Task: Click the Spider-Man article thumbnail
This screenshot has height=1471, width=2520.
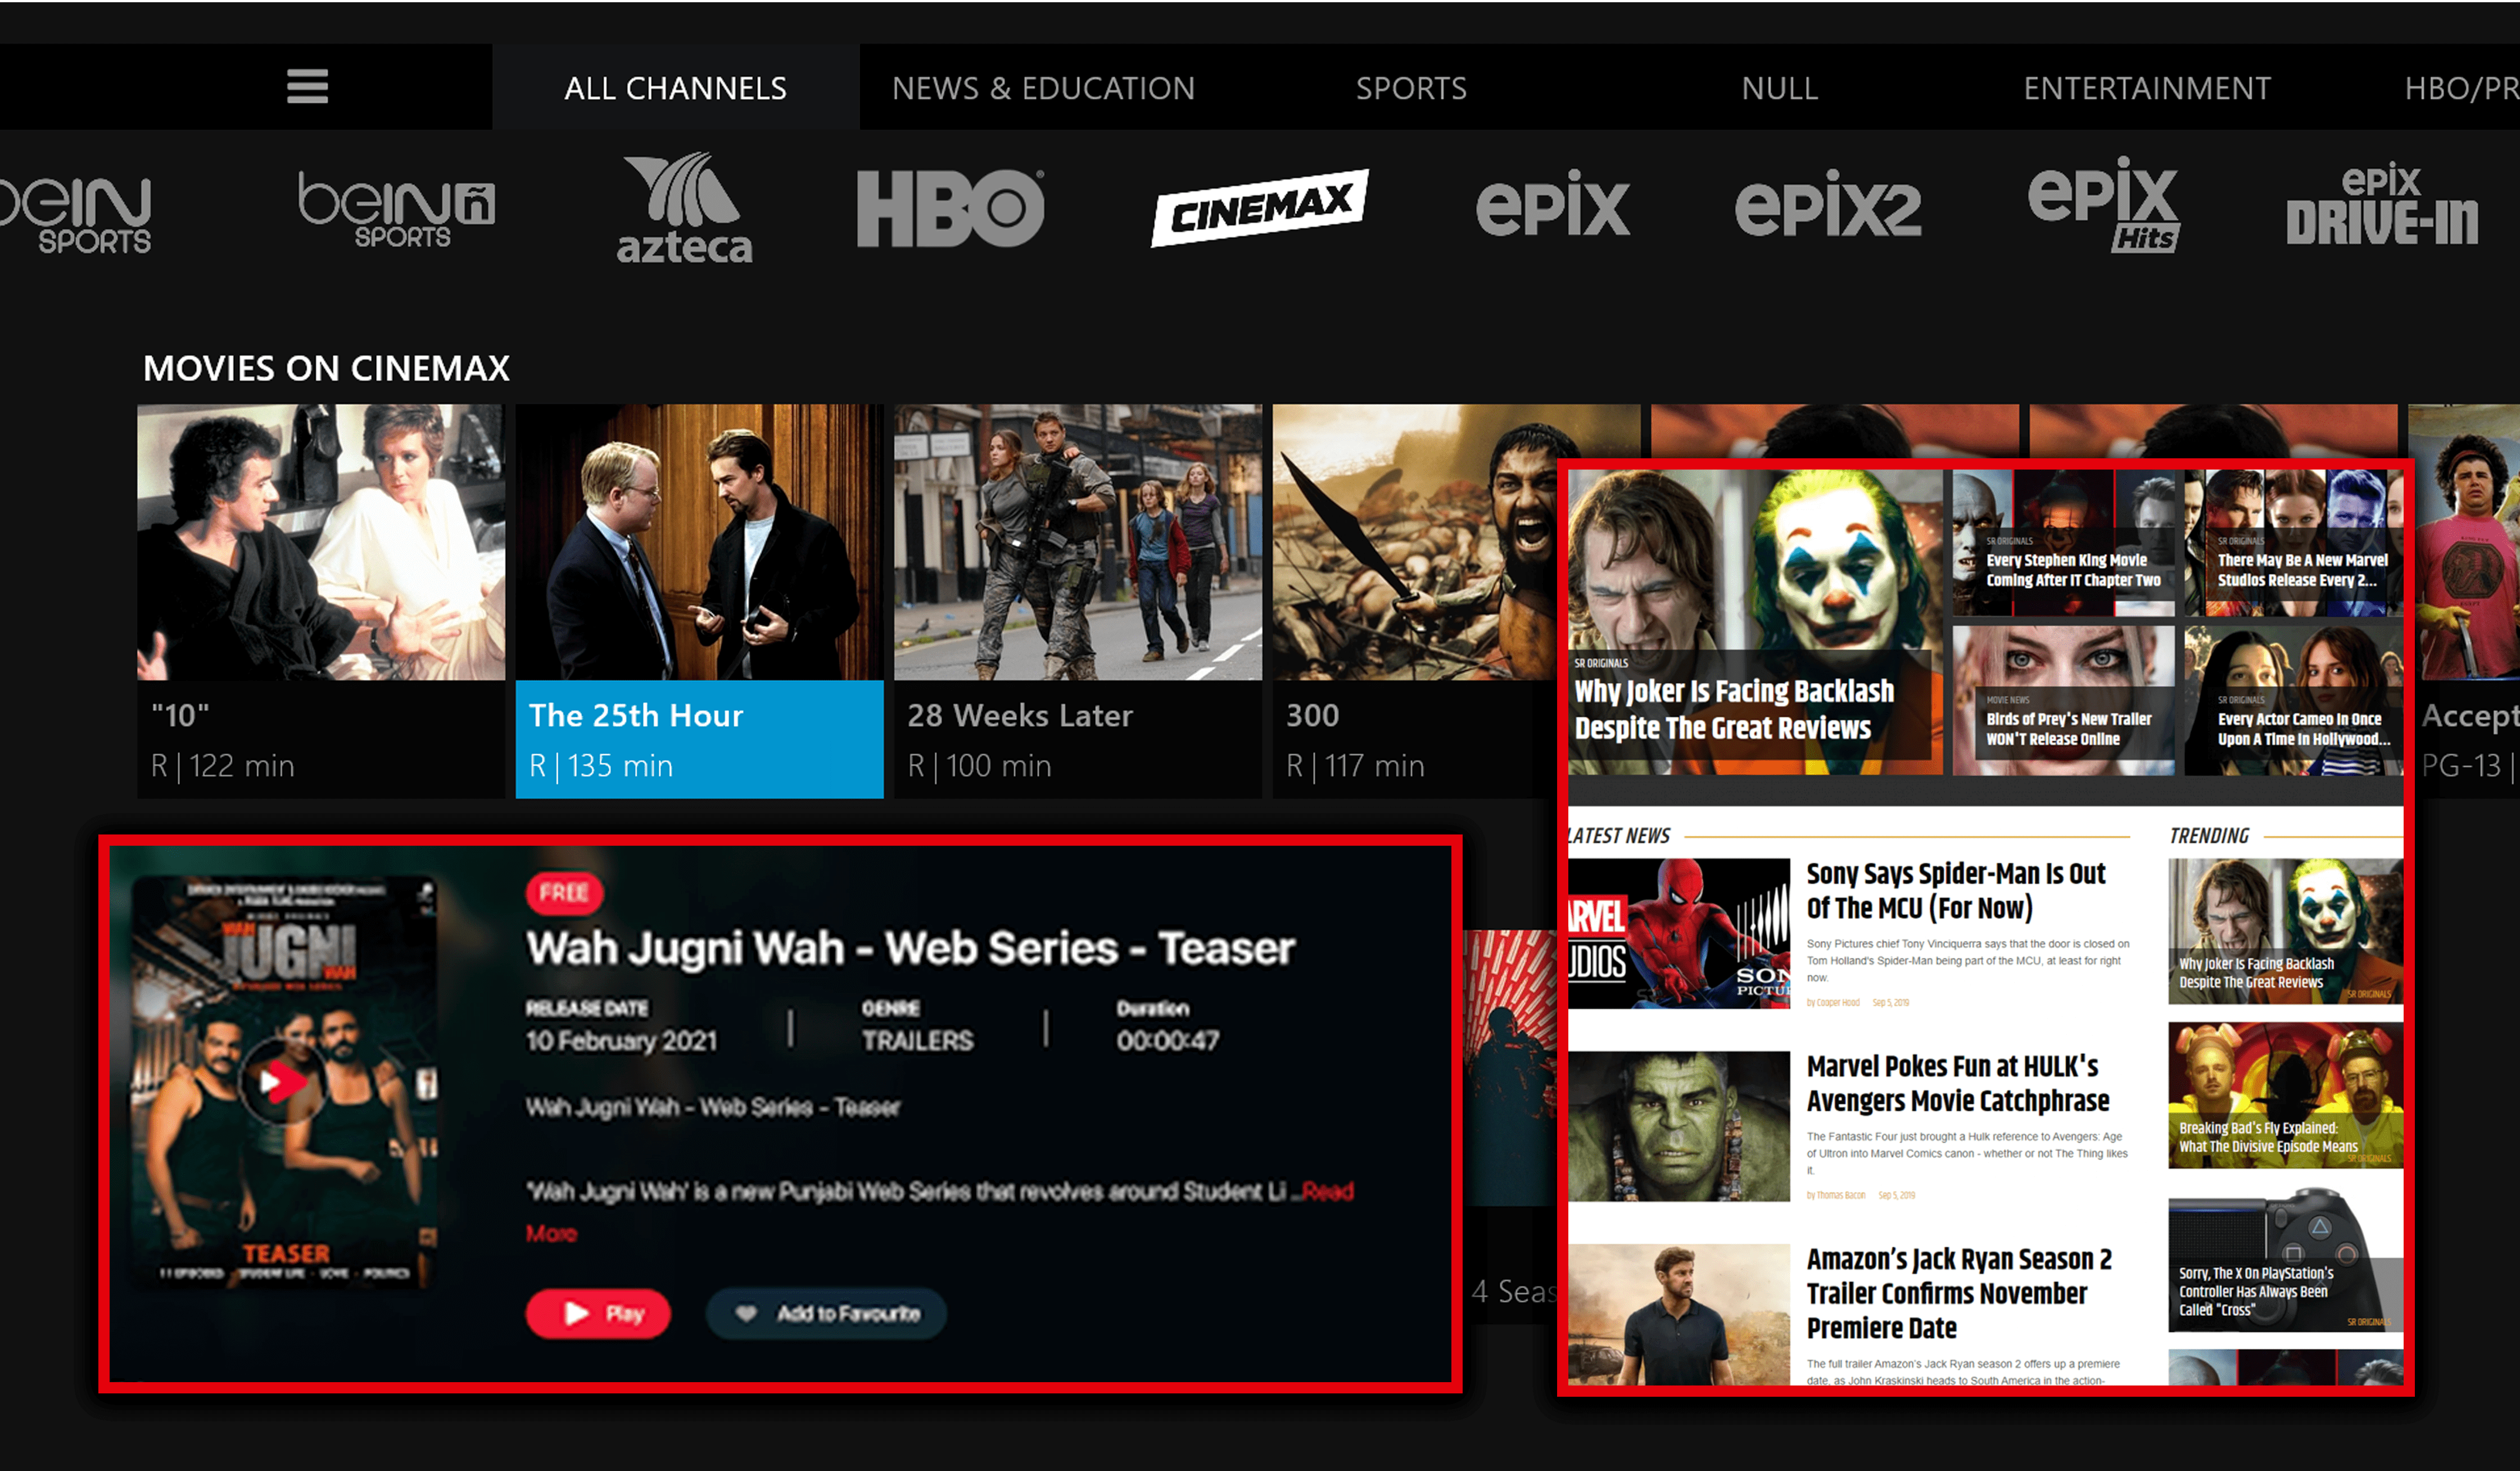Action: tap(1679, 933)
